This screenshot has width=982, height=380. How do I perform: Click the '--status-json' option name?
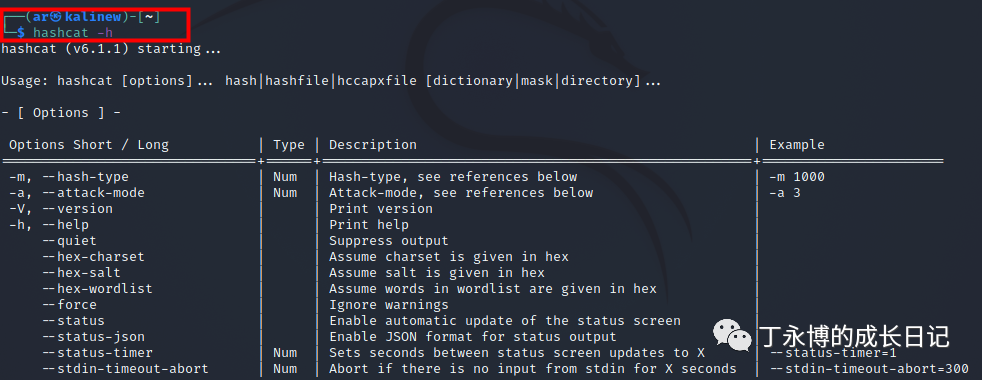(x=93, y=337)
